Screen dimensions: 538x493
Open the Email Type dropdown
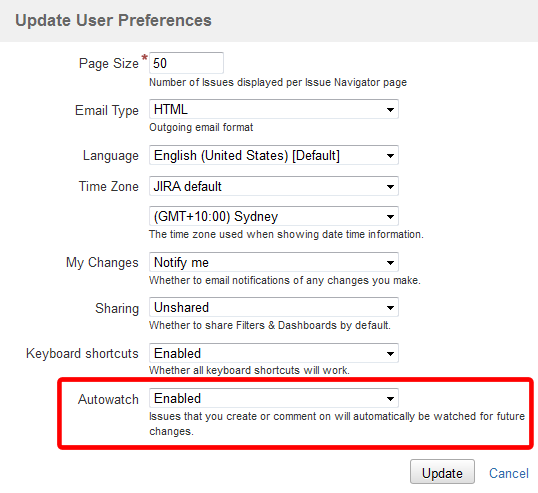click(274, 109)
